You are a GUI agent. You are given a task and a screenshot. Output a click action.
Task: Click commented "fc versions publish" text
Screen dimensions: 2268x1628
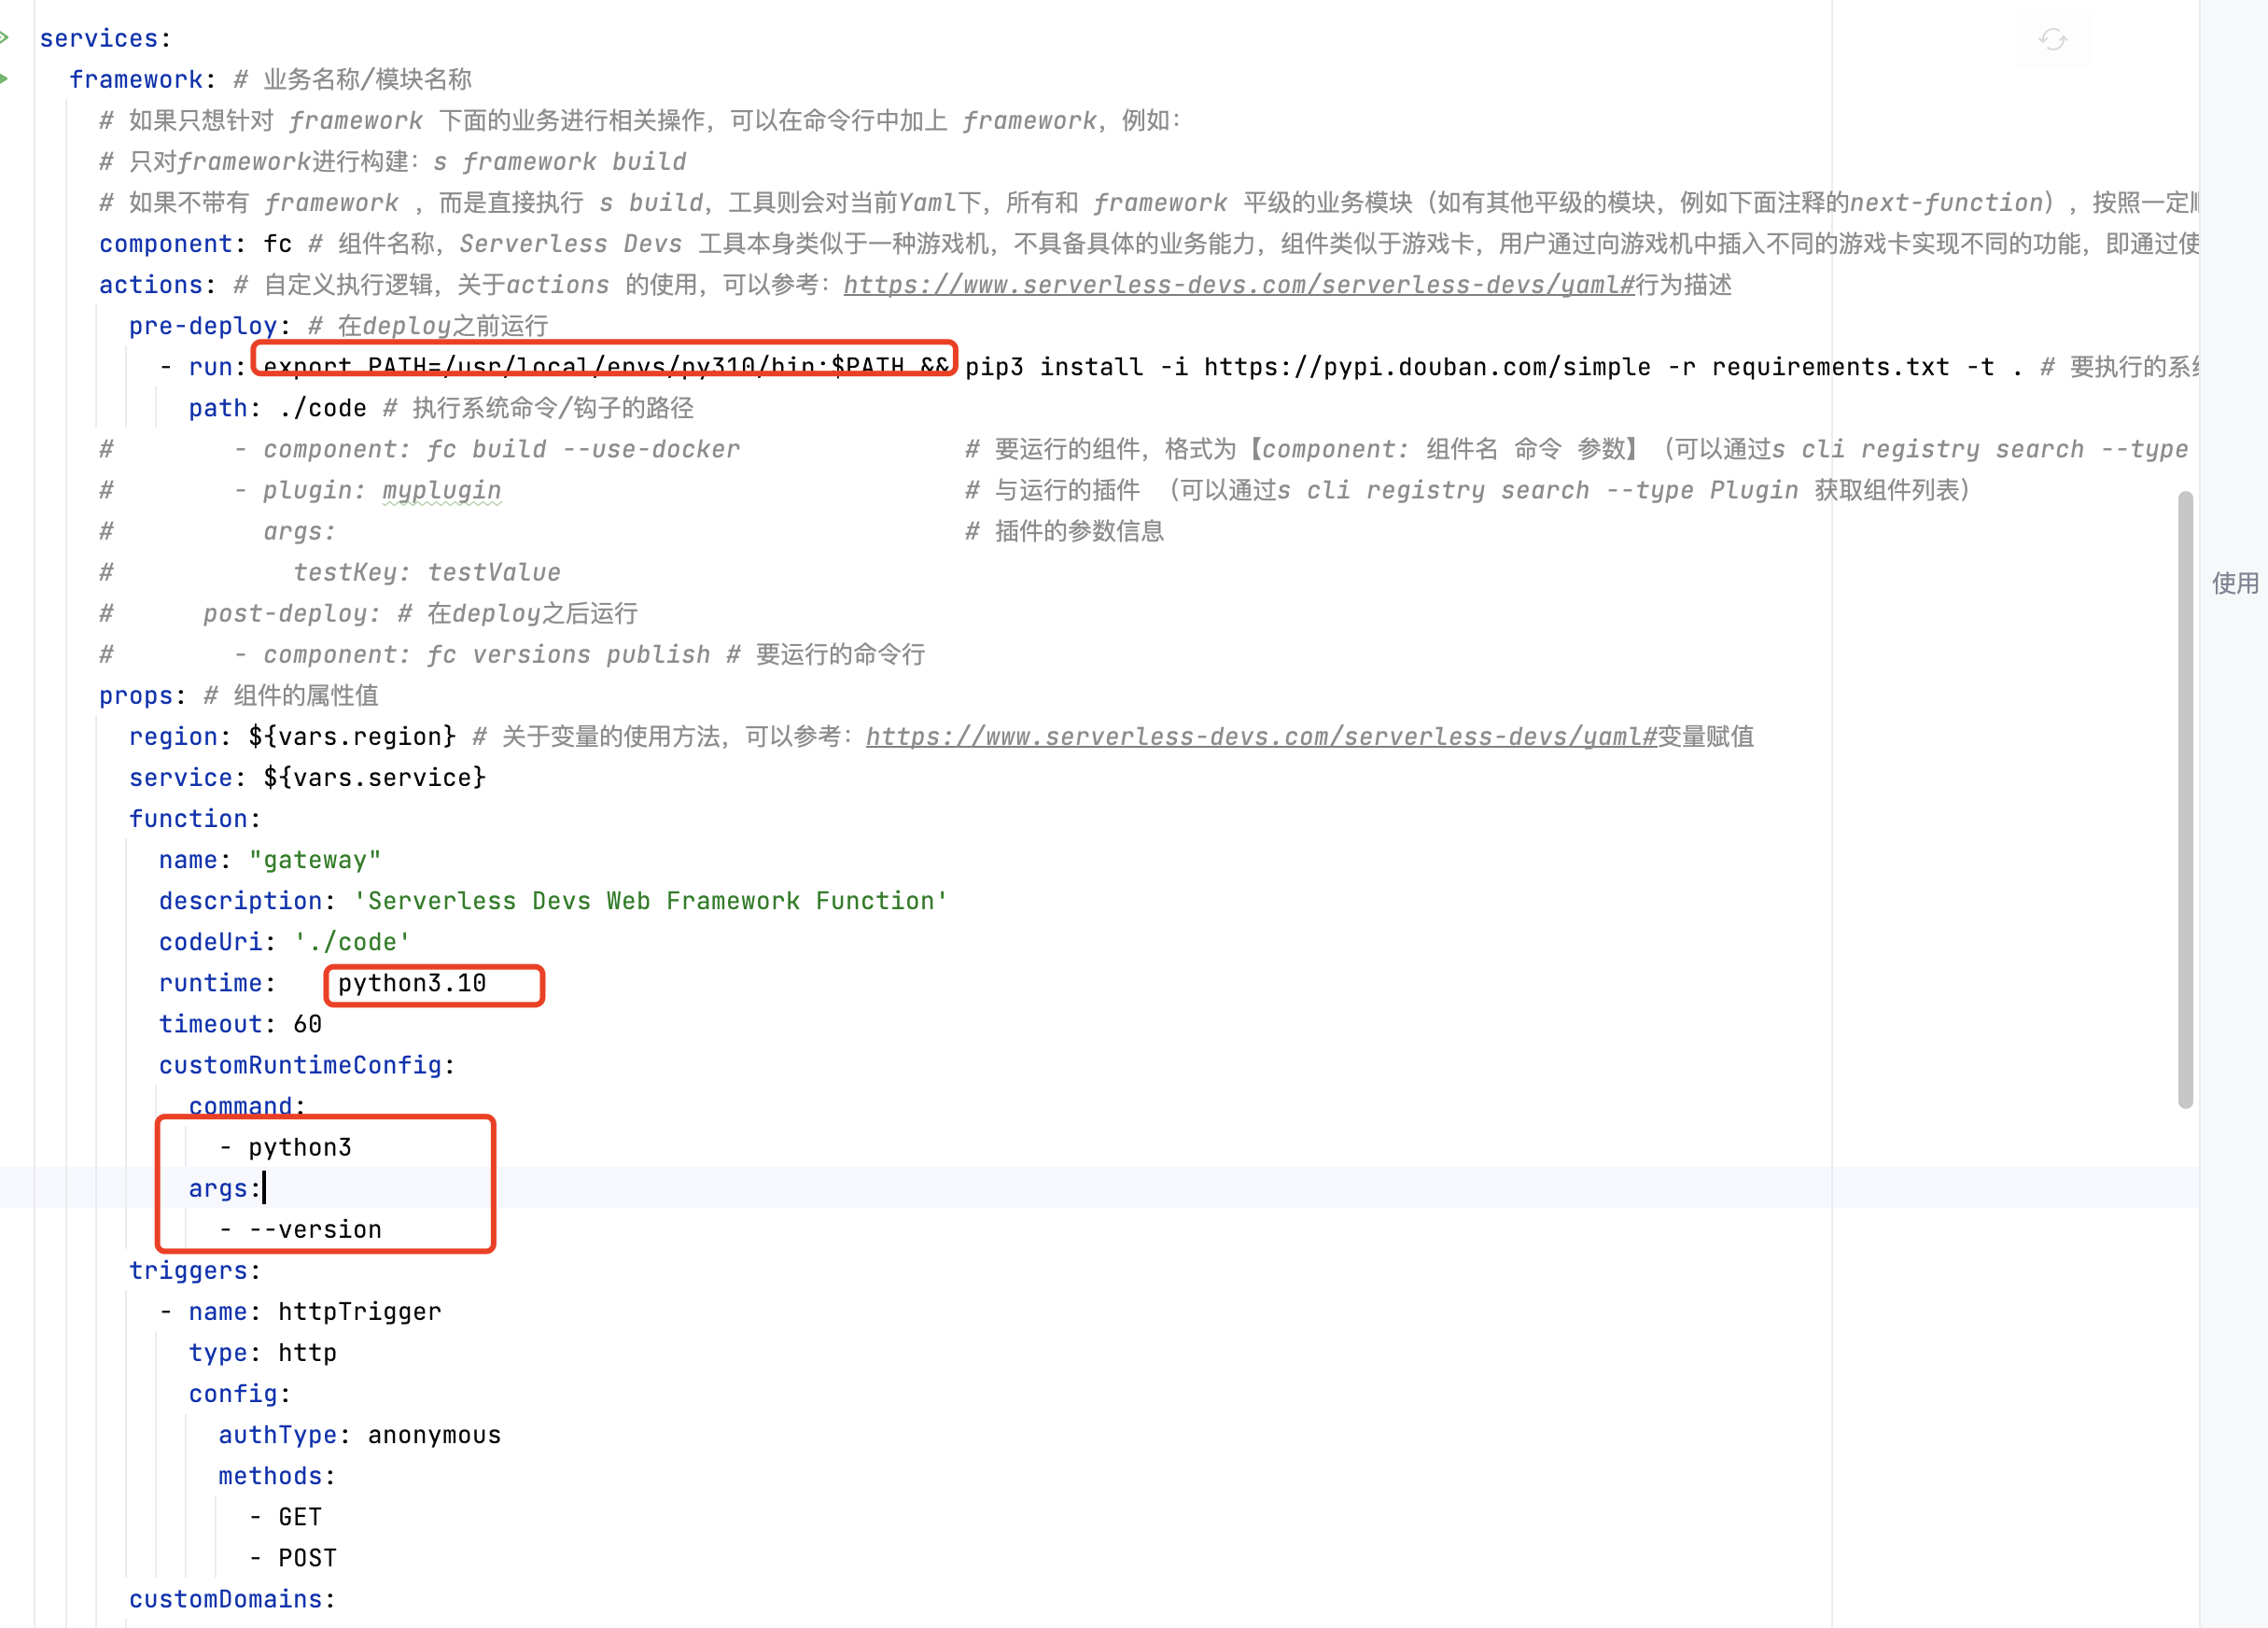click(569, 654)
